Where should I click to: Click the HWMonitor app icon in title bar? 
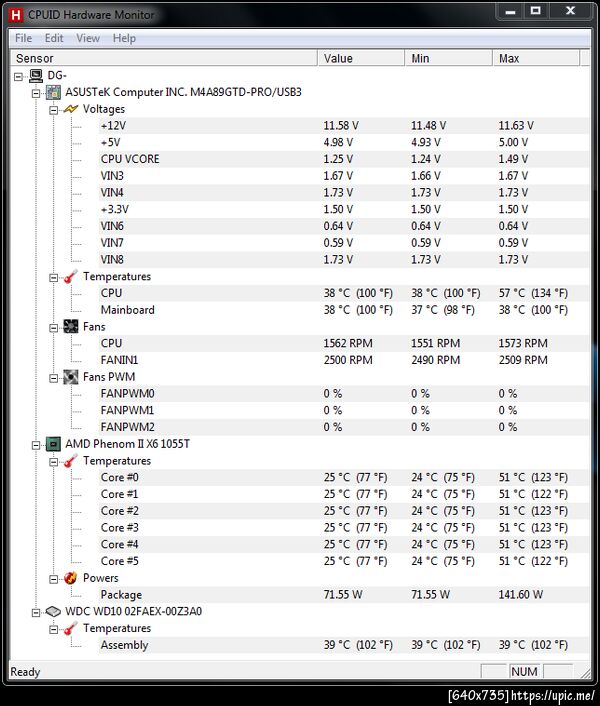[x=15, y=15]
